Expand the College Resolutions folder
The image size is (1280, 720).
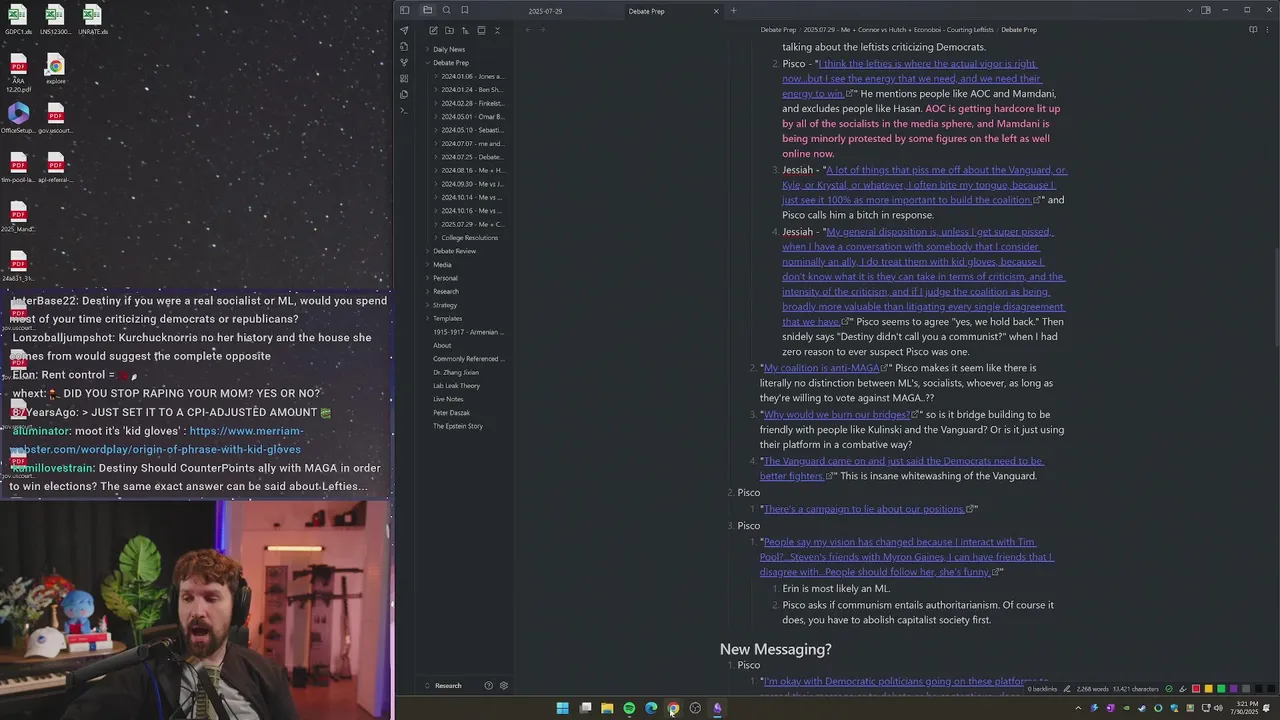(x=470, y=238)
